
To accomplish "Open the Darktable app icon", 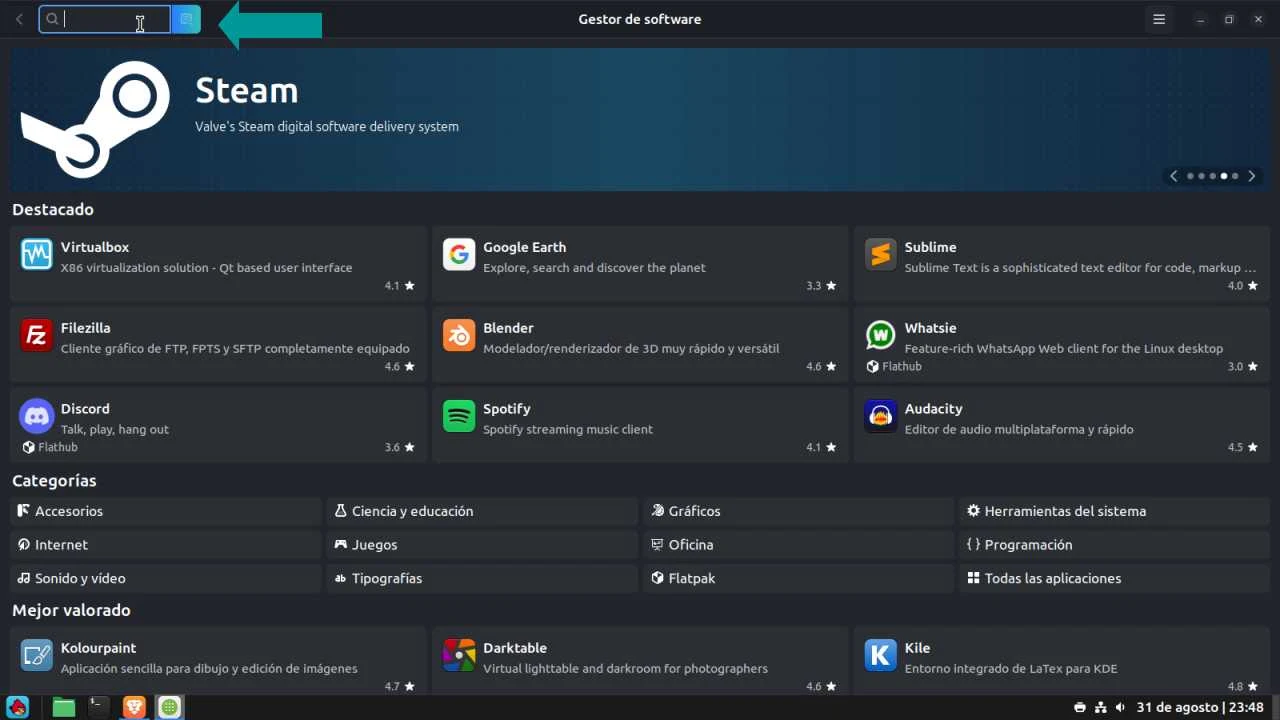I will point(459,655).
